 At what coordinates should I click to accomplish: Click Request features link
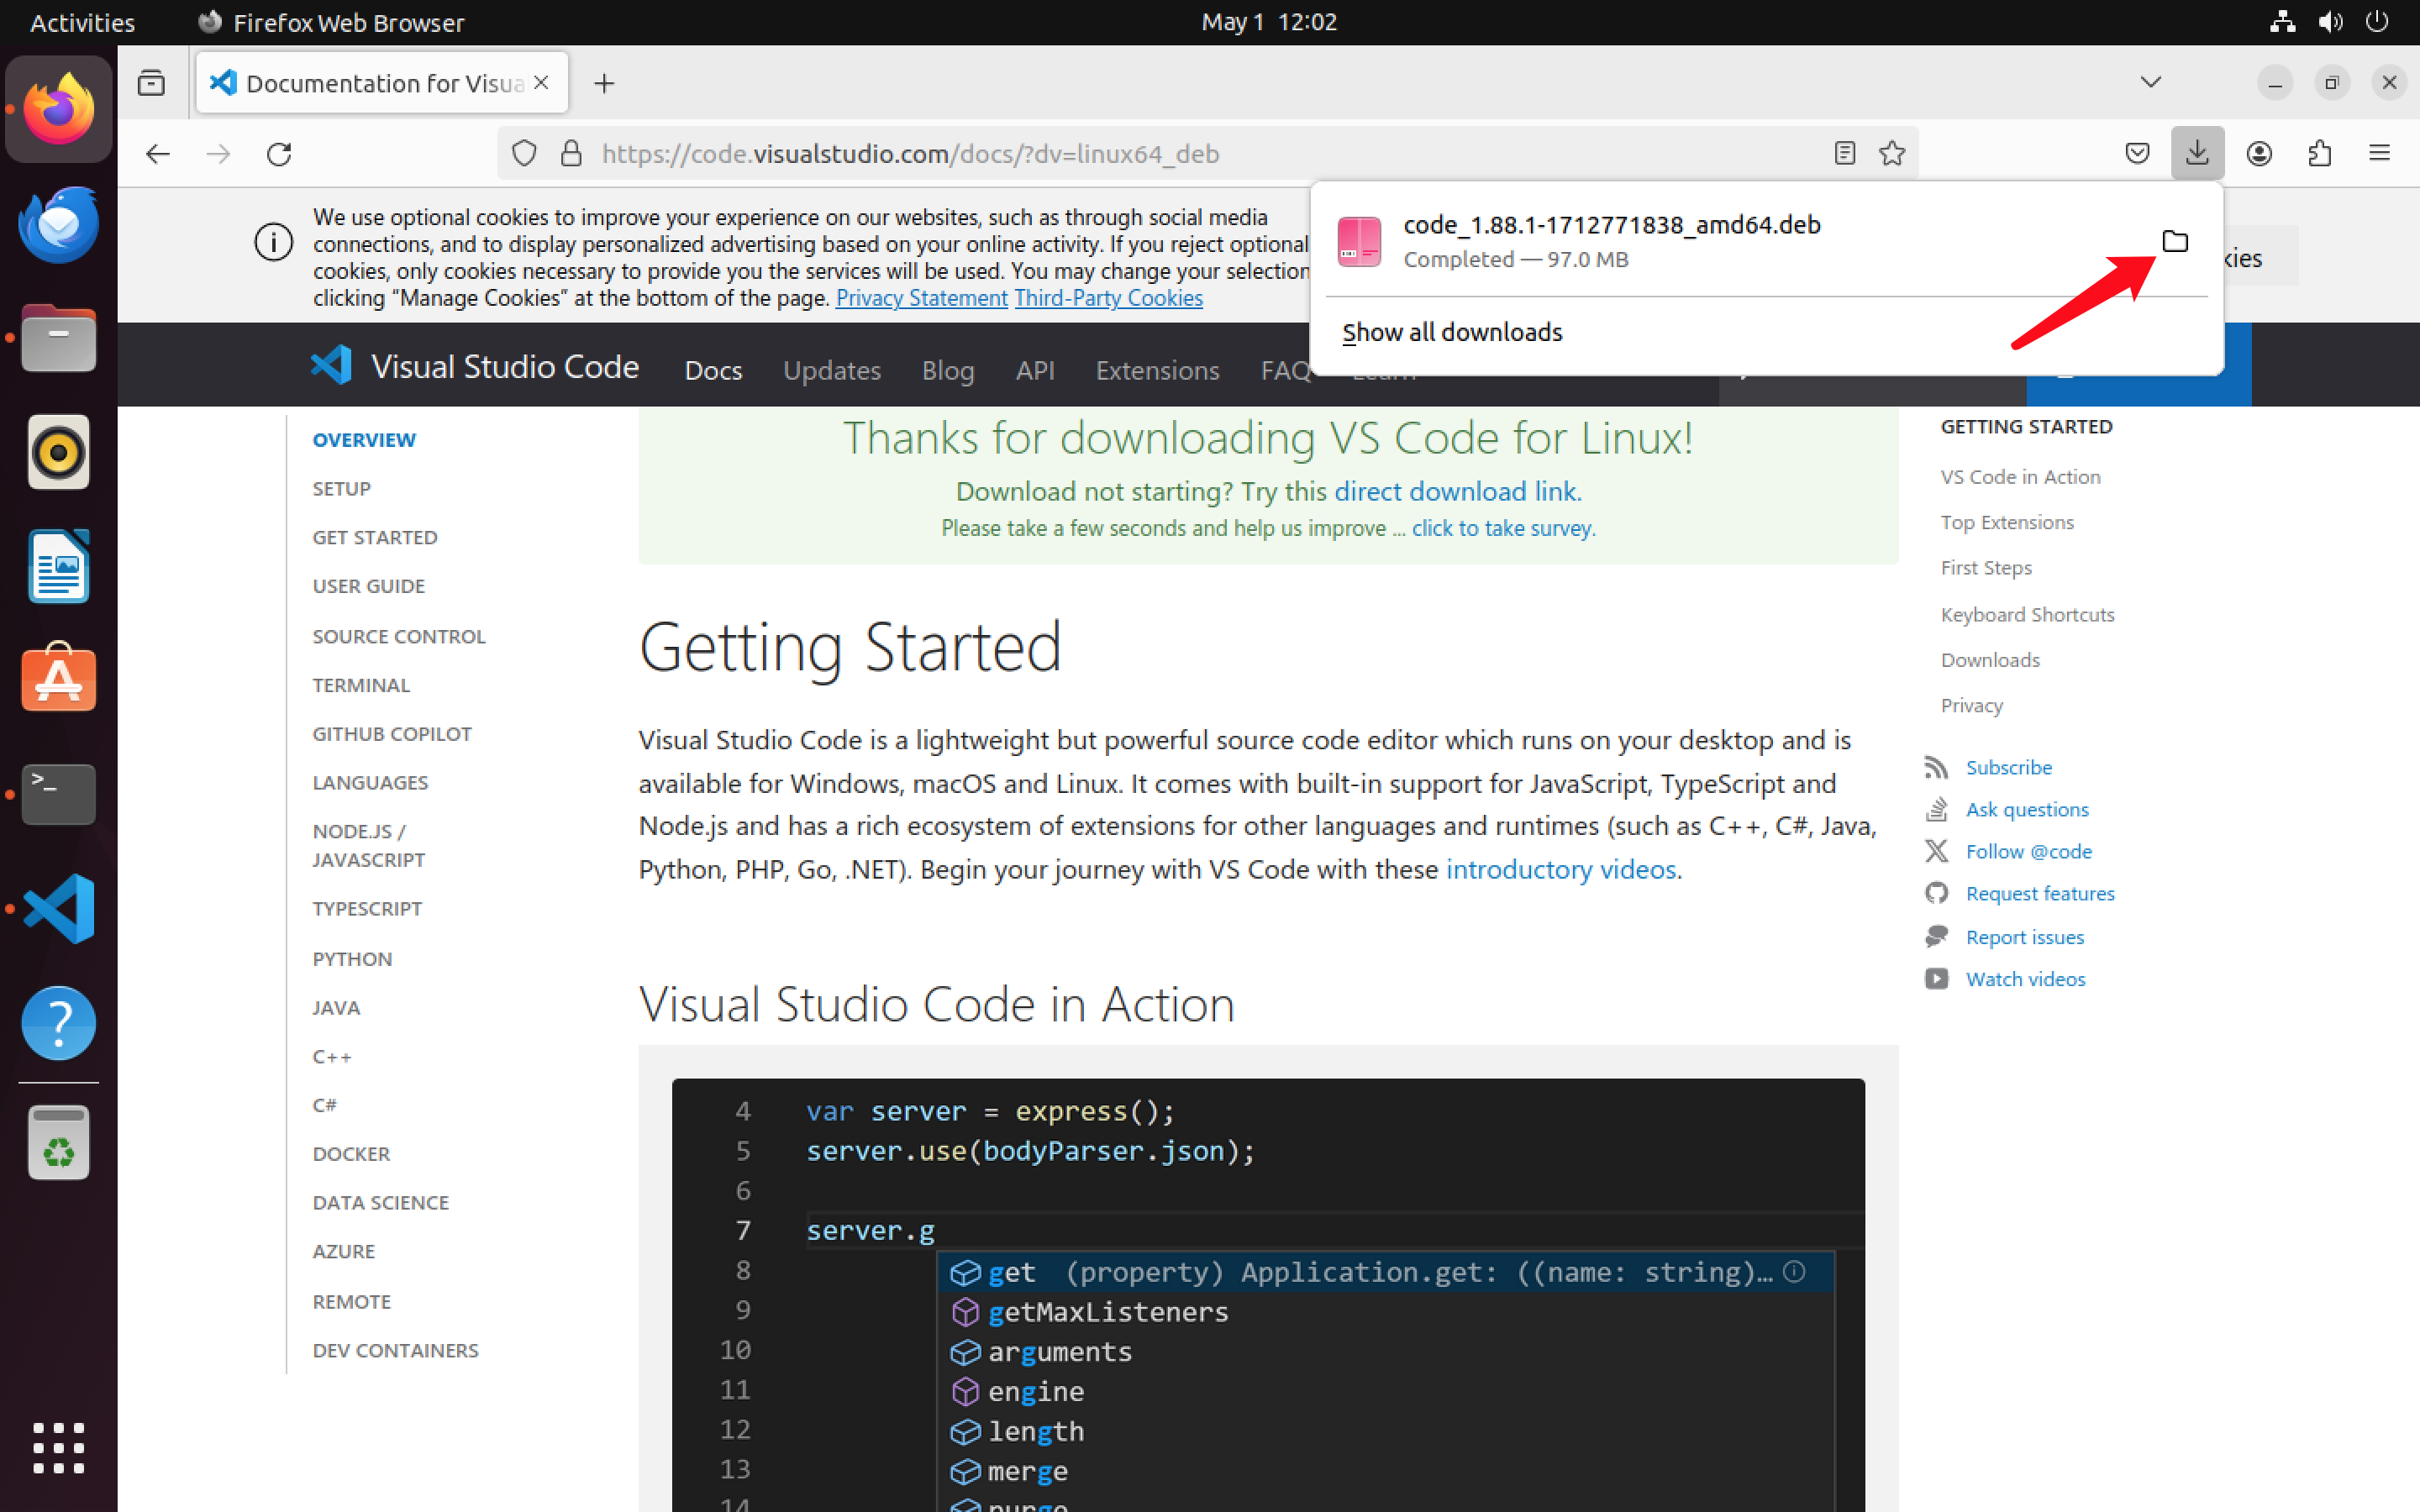click(x=2040, y=893)
